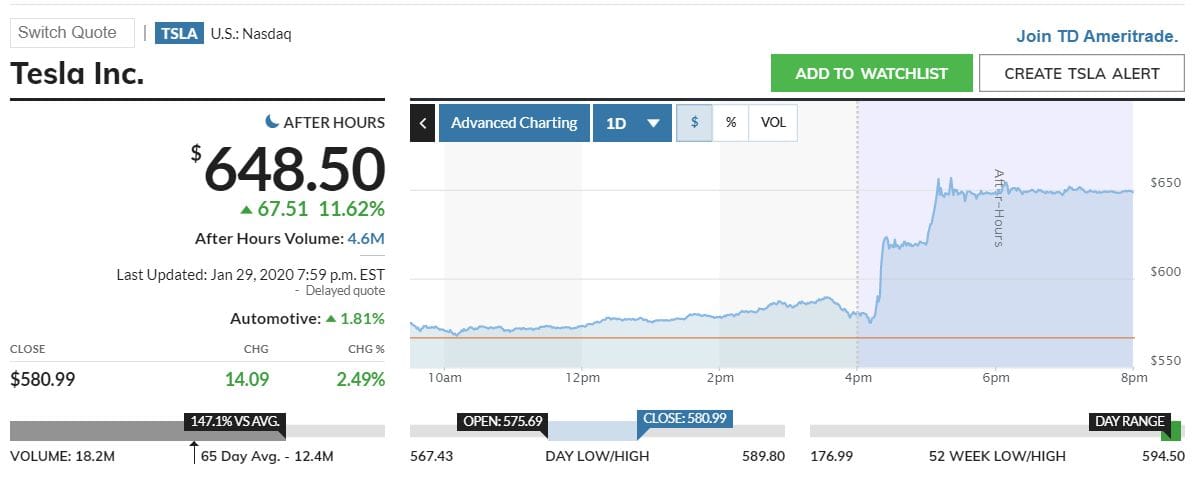Click the volume vs average bar

(197, 431)
